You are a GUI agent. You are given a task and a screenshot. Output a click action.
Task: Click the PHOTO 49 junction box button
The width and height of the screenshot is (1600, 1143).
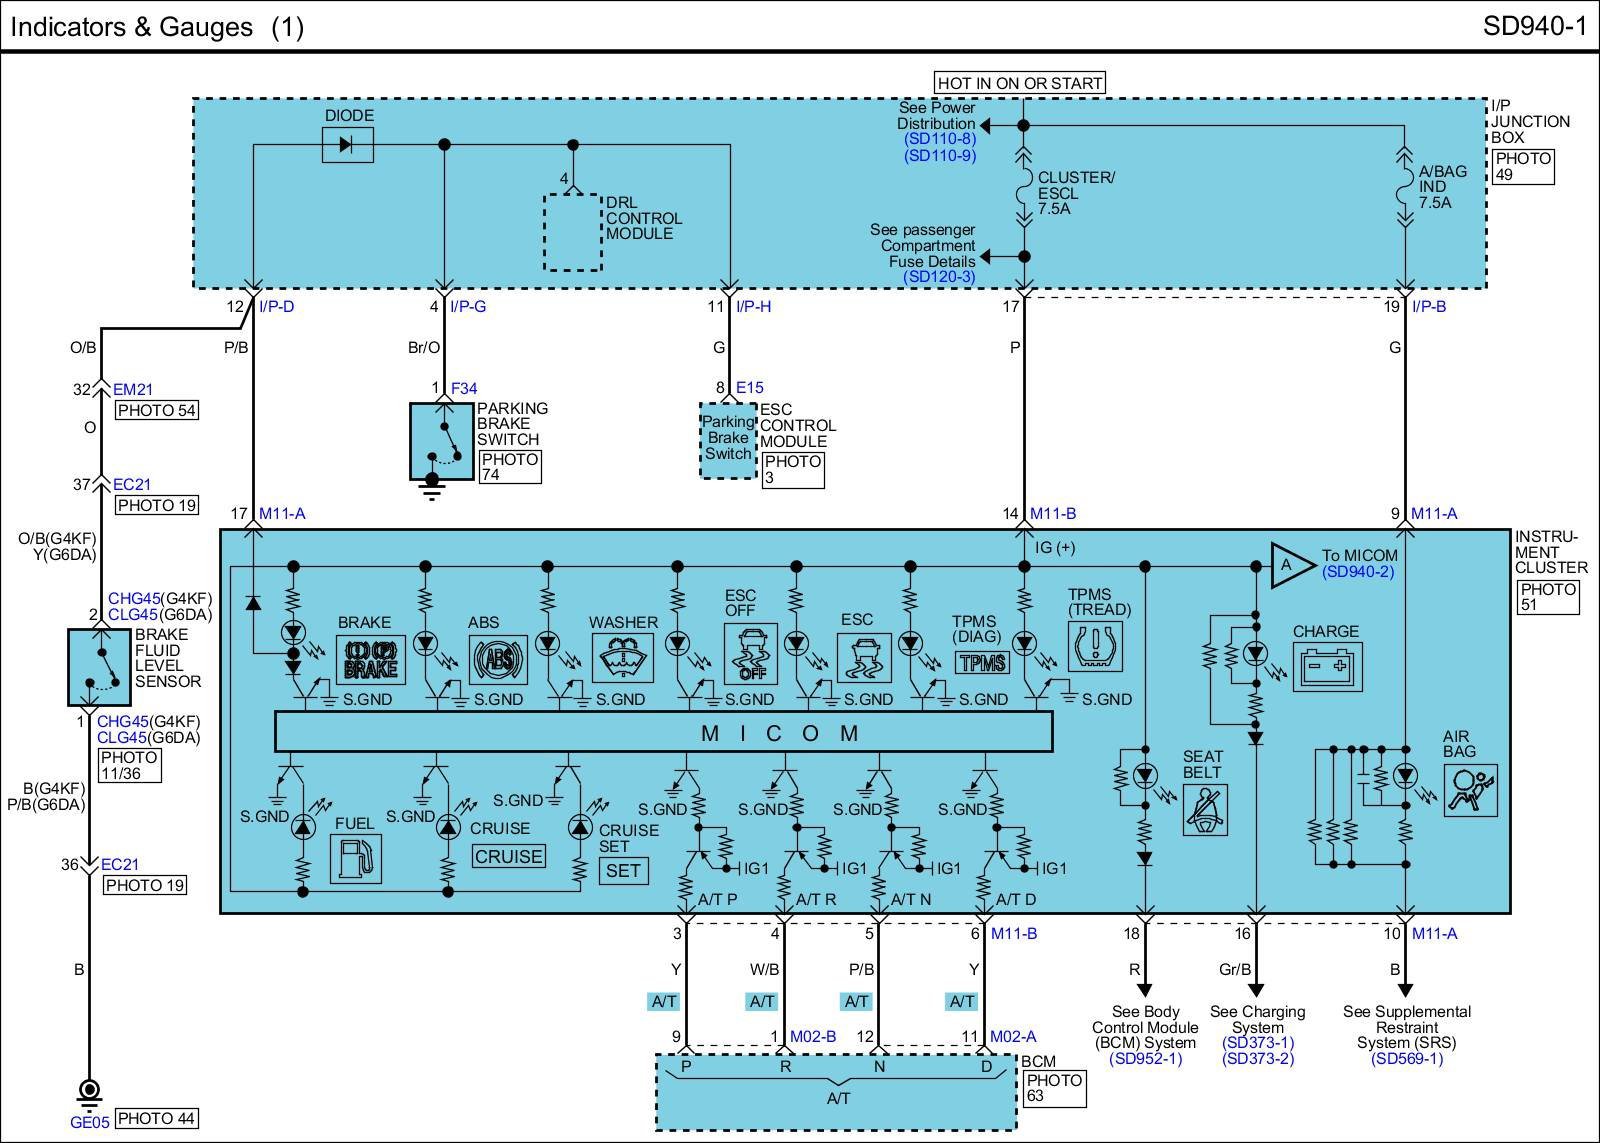[x=1524, y=167]
